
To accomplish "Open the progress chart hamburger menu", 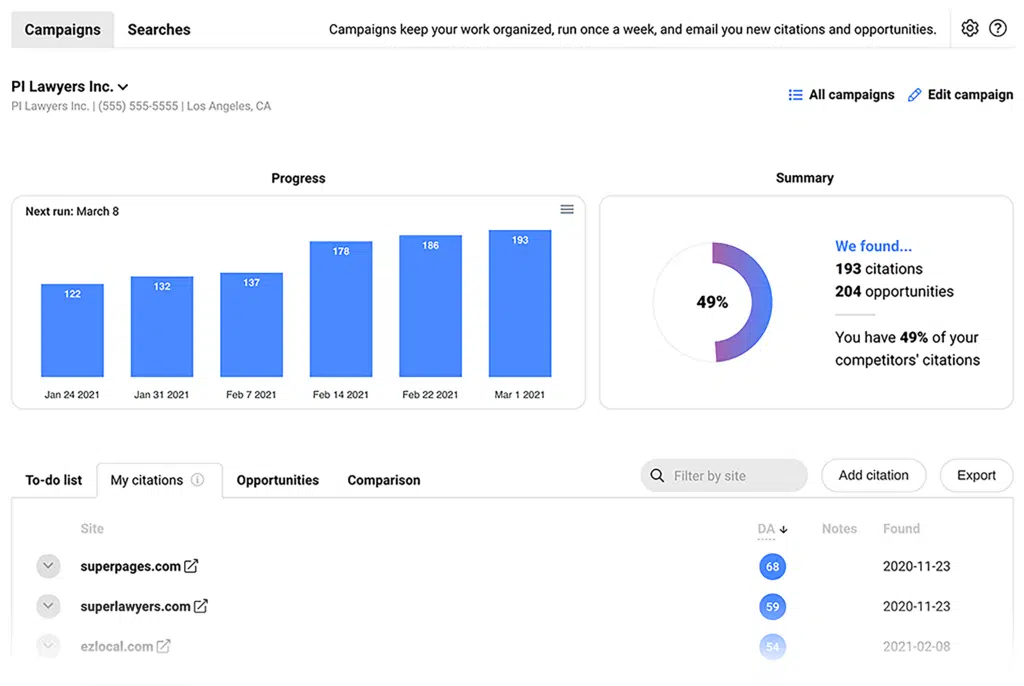I will 567,209.
